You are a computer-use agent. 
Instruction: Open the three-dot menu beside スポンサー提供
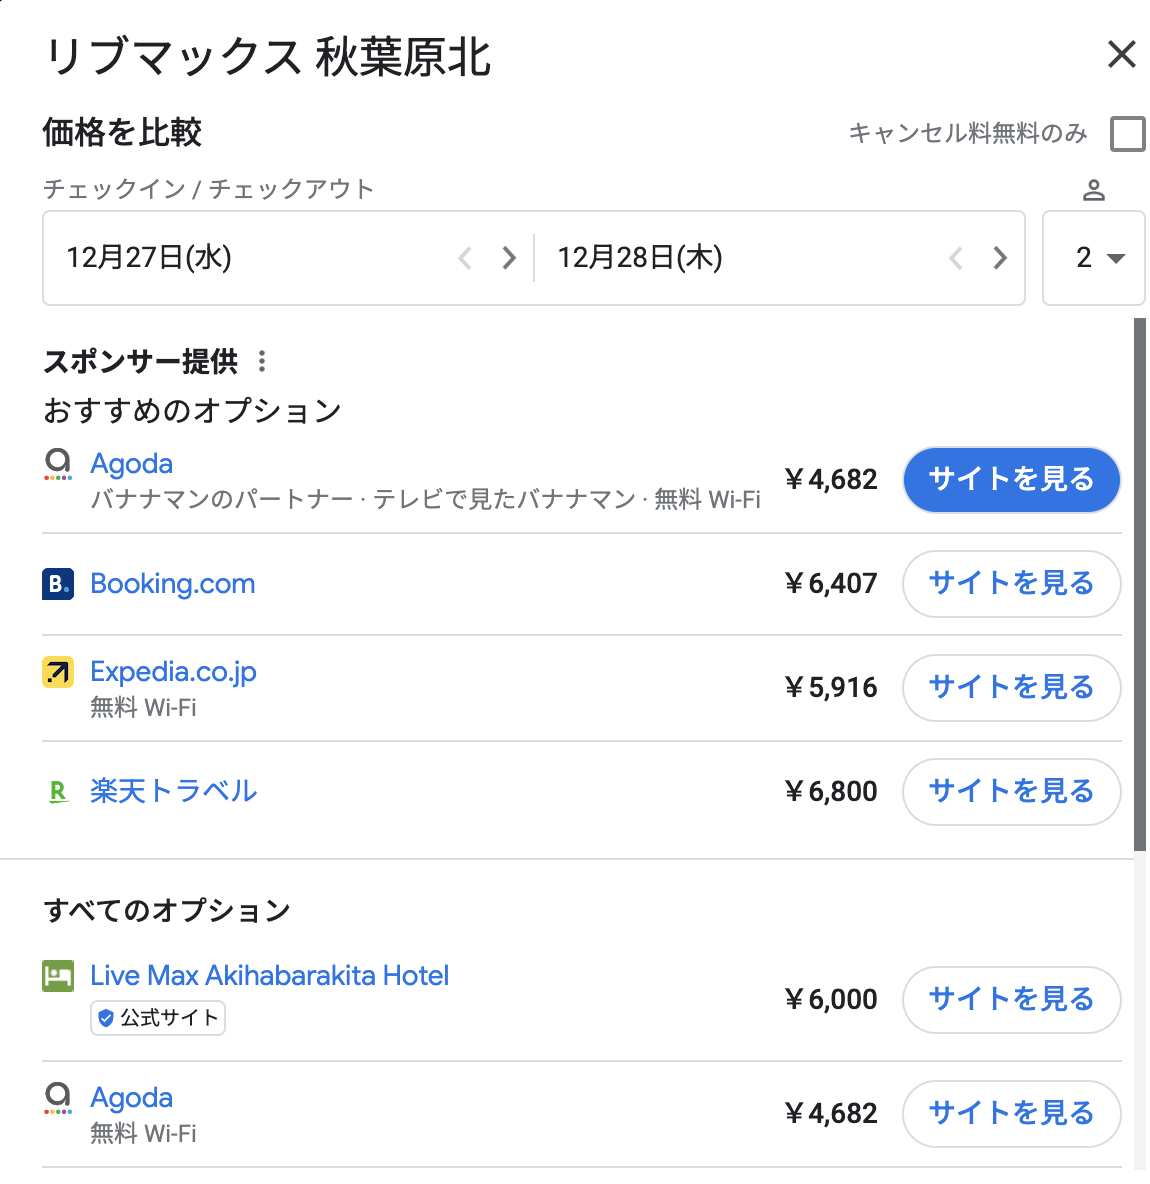point(262,361)
